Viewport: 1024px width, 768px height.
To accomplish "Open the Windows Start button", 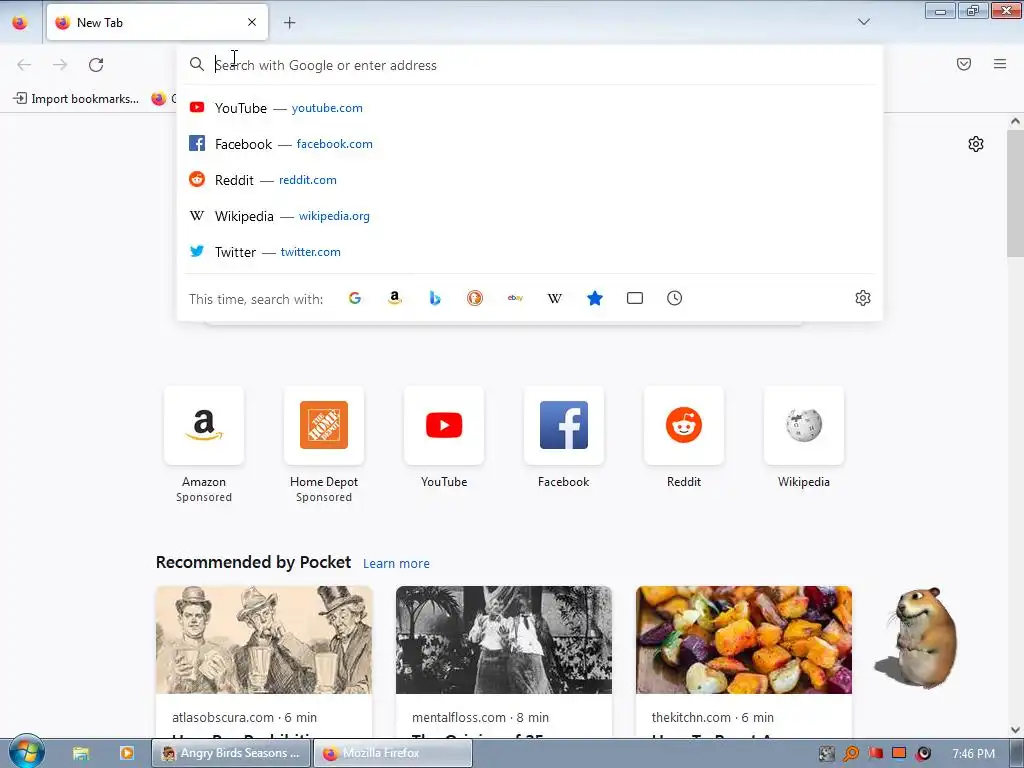I will click(x=26, y=752).
